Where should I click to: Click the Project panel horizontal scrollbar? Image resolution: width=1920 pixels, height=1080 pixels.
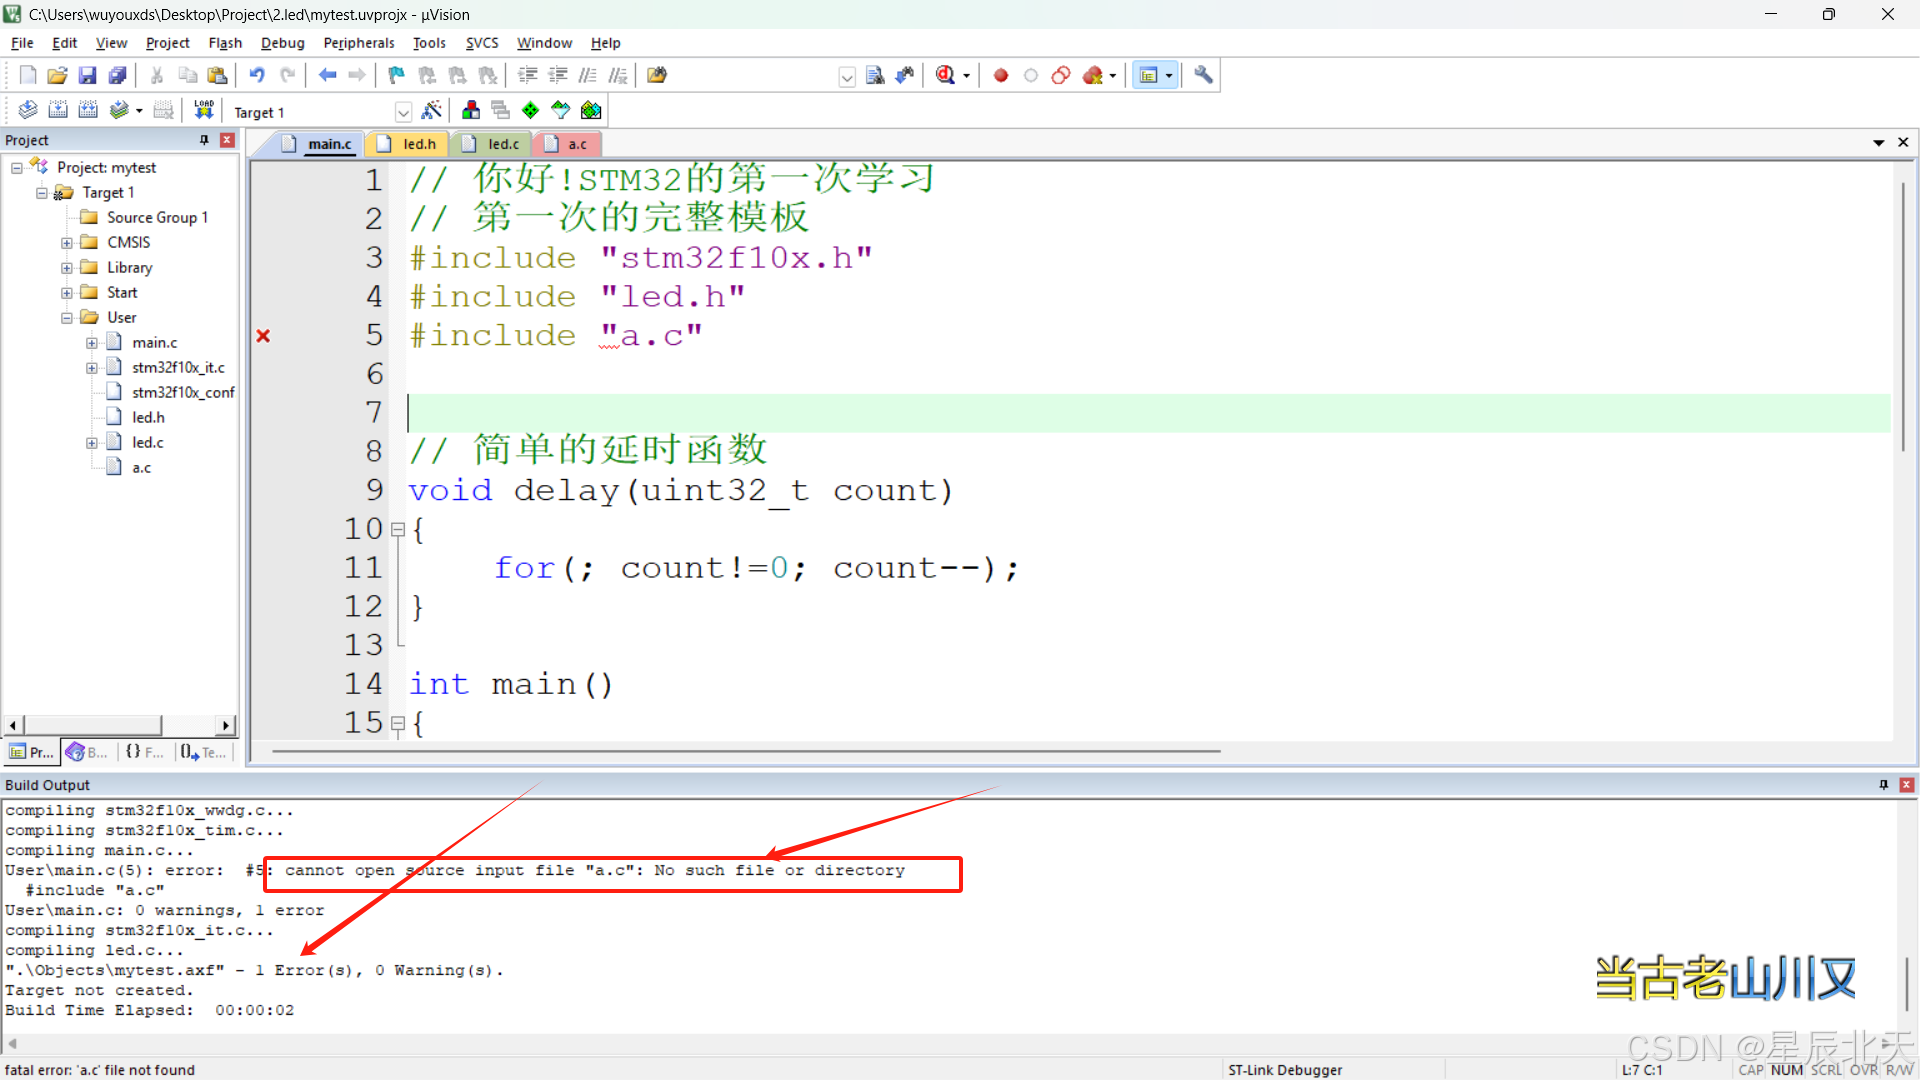click(92, 725)
